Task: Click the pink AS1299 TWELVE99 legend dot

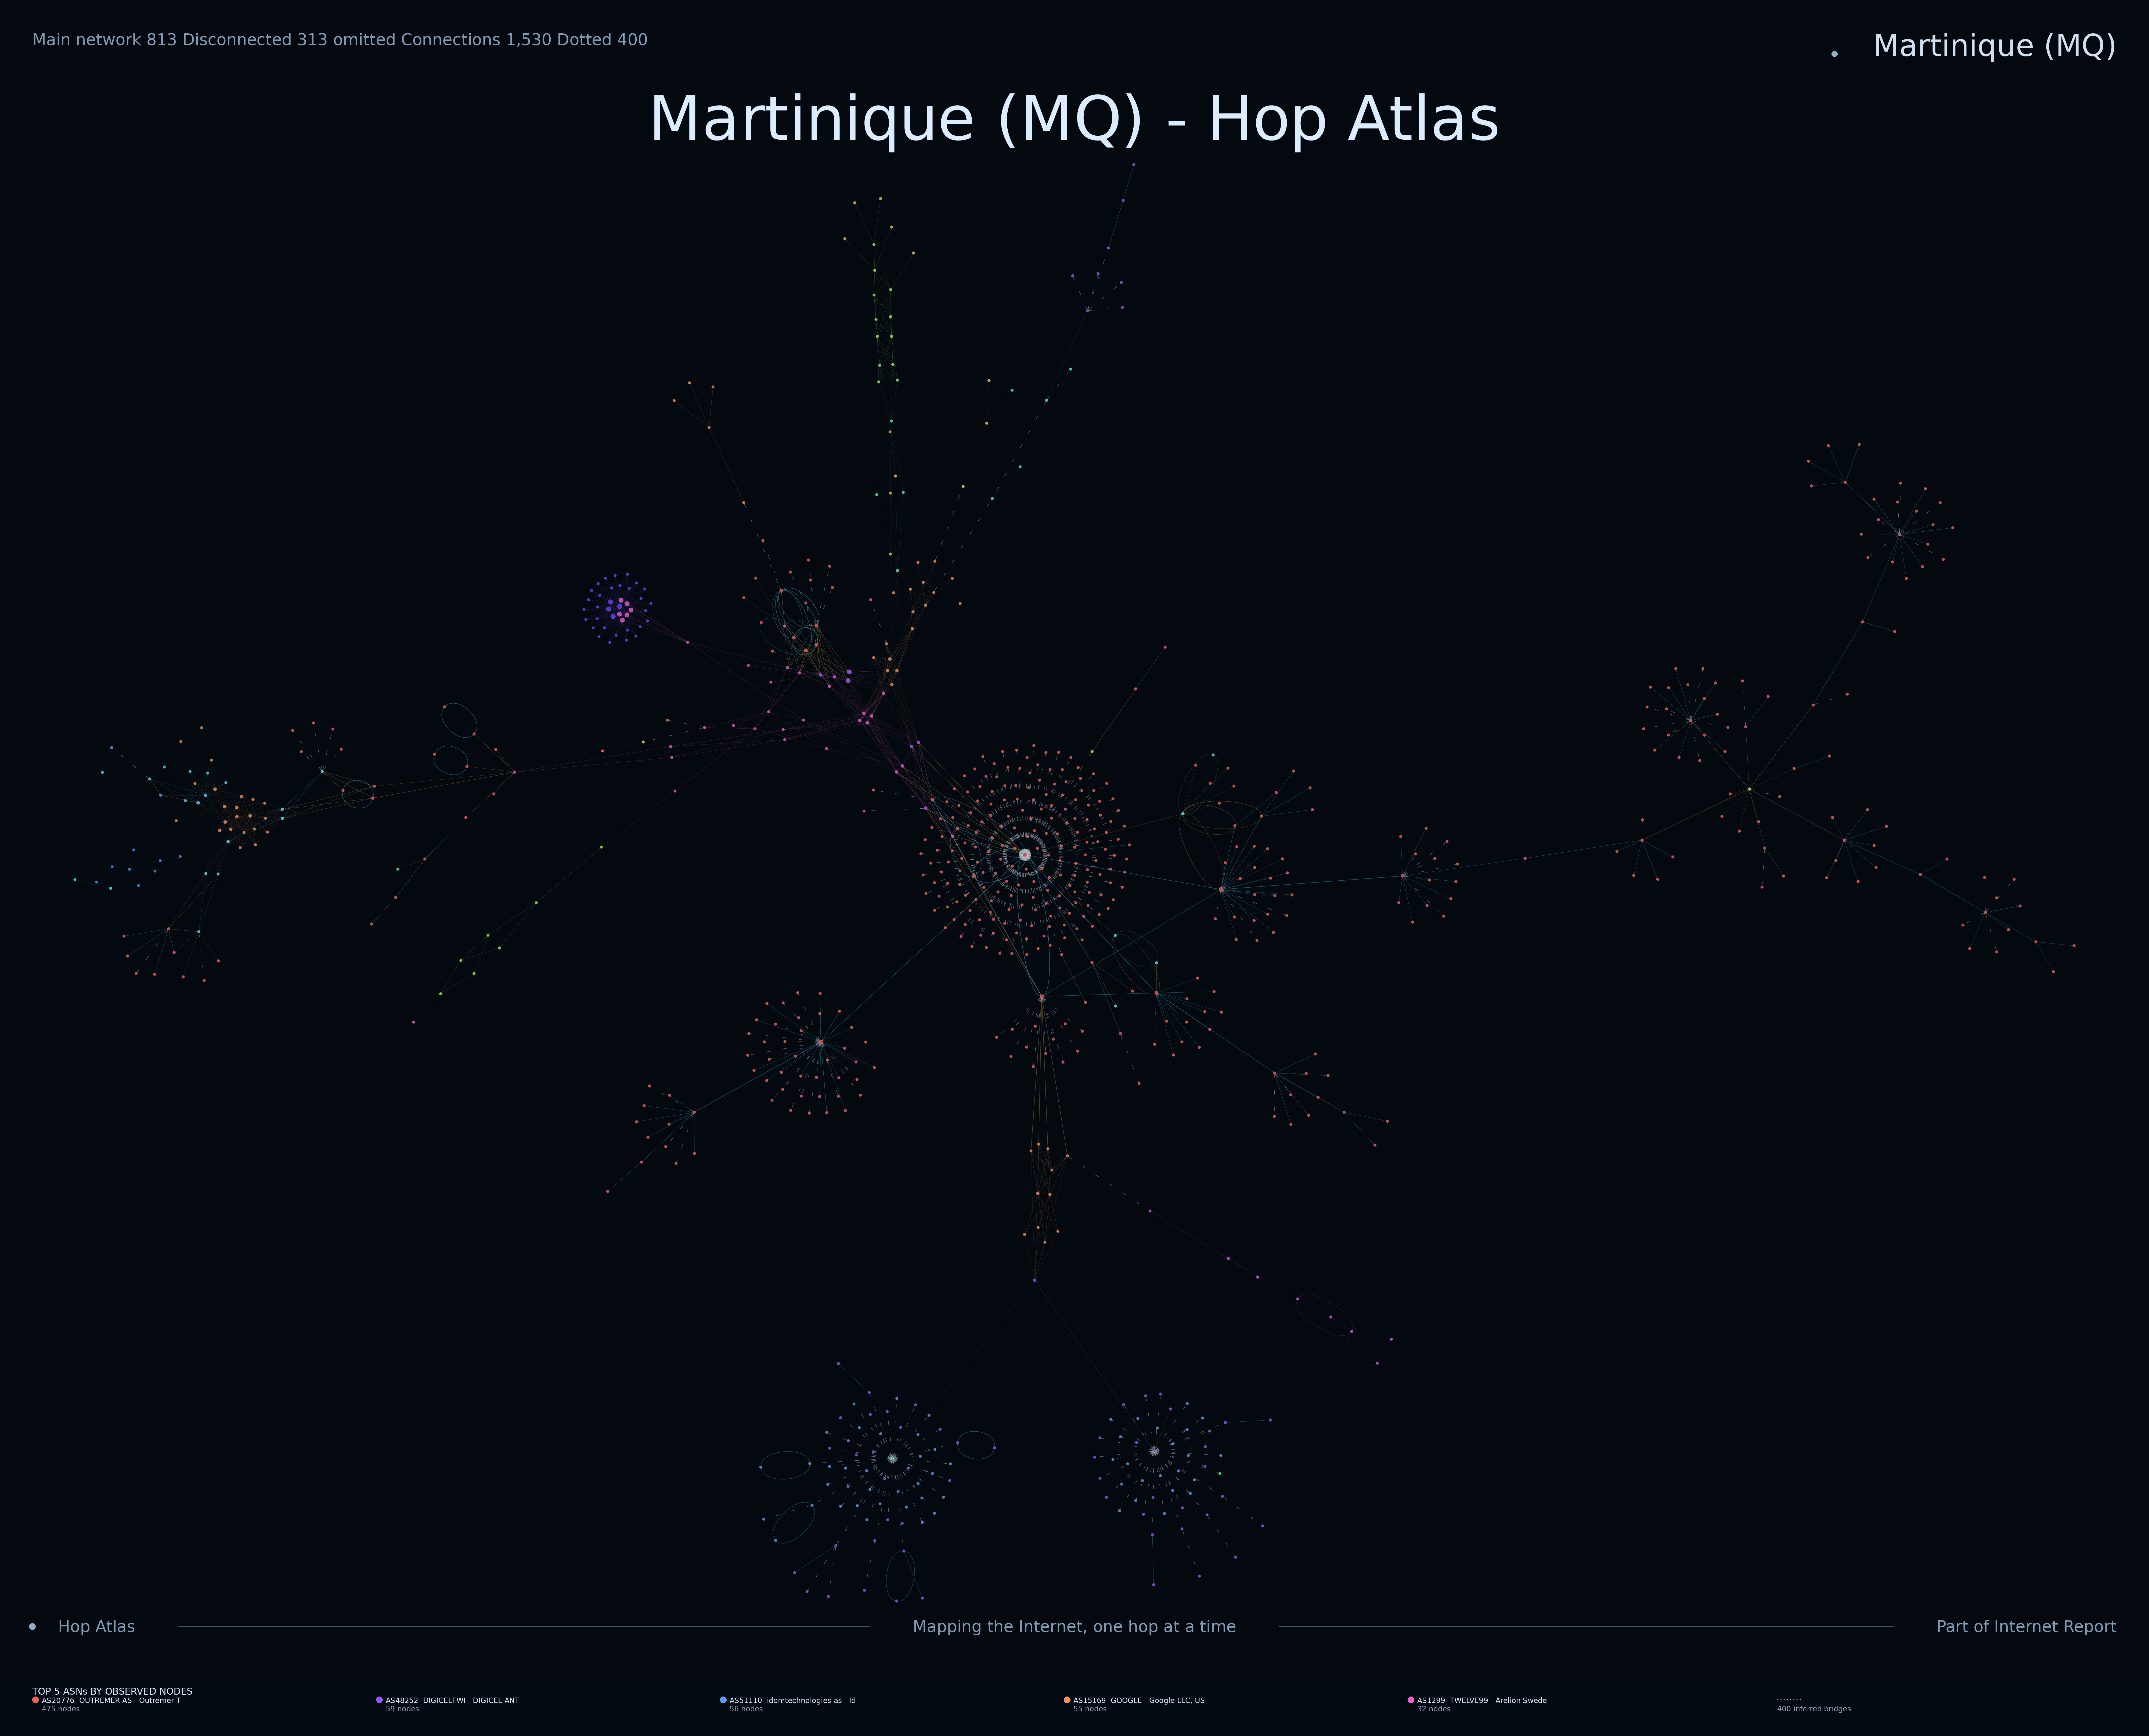Action: (1411, 1700)
